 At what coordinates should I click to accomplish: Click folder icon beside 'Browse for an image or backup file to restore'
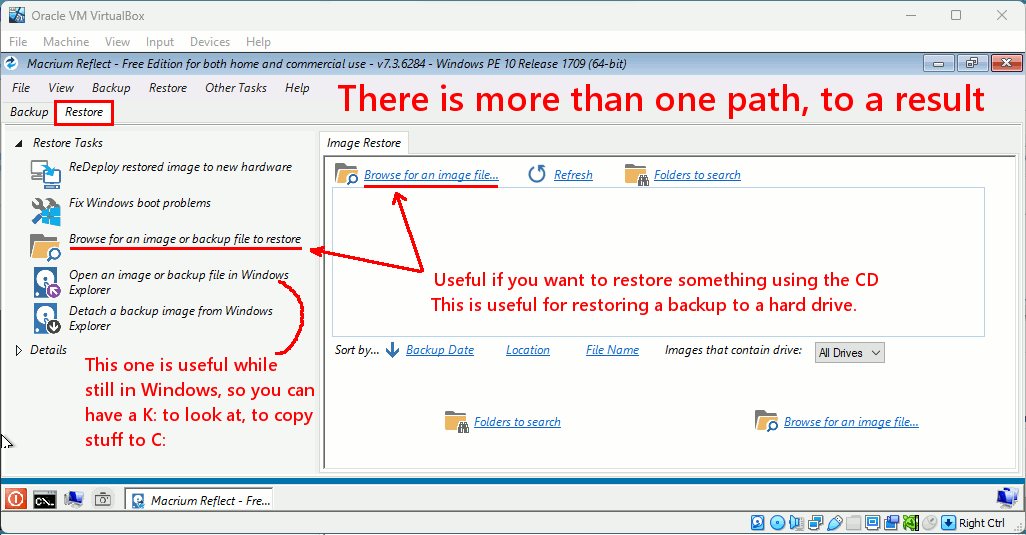click(x=46, y=247)
